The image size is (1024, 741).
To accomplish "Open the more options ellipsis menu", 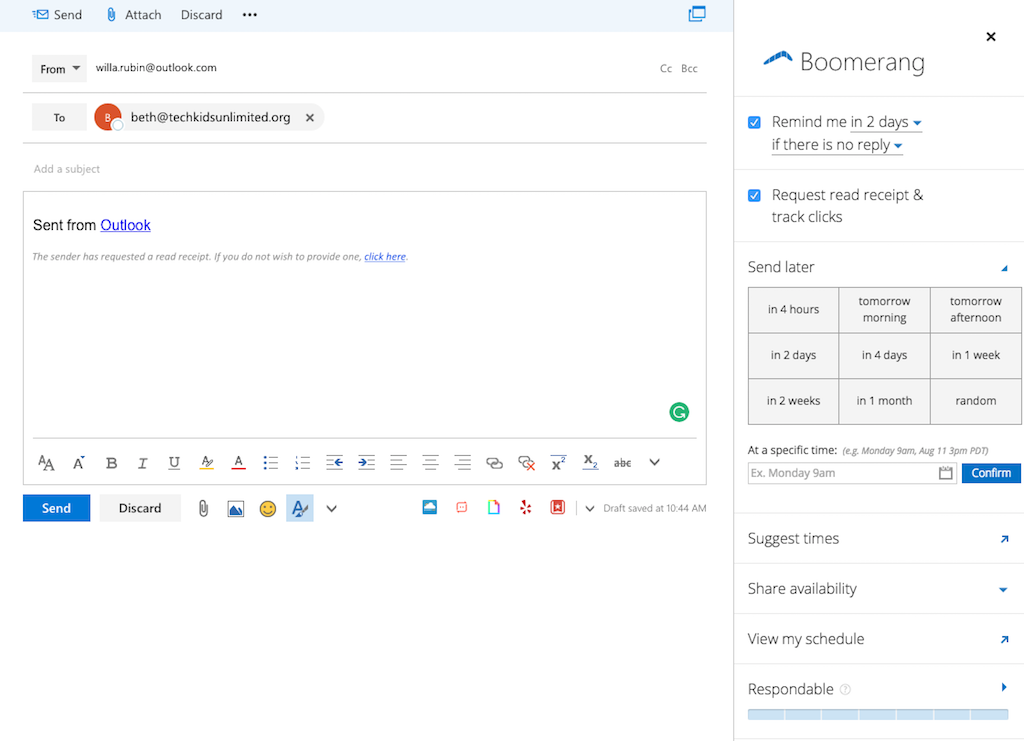I will click(248, 14).
